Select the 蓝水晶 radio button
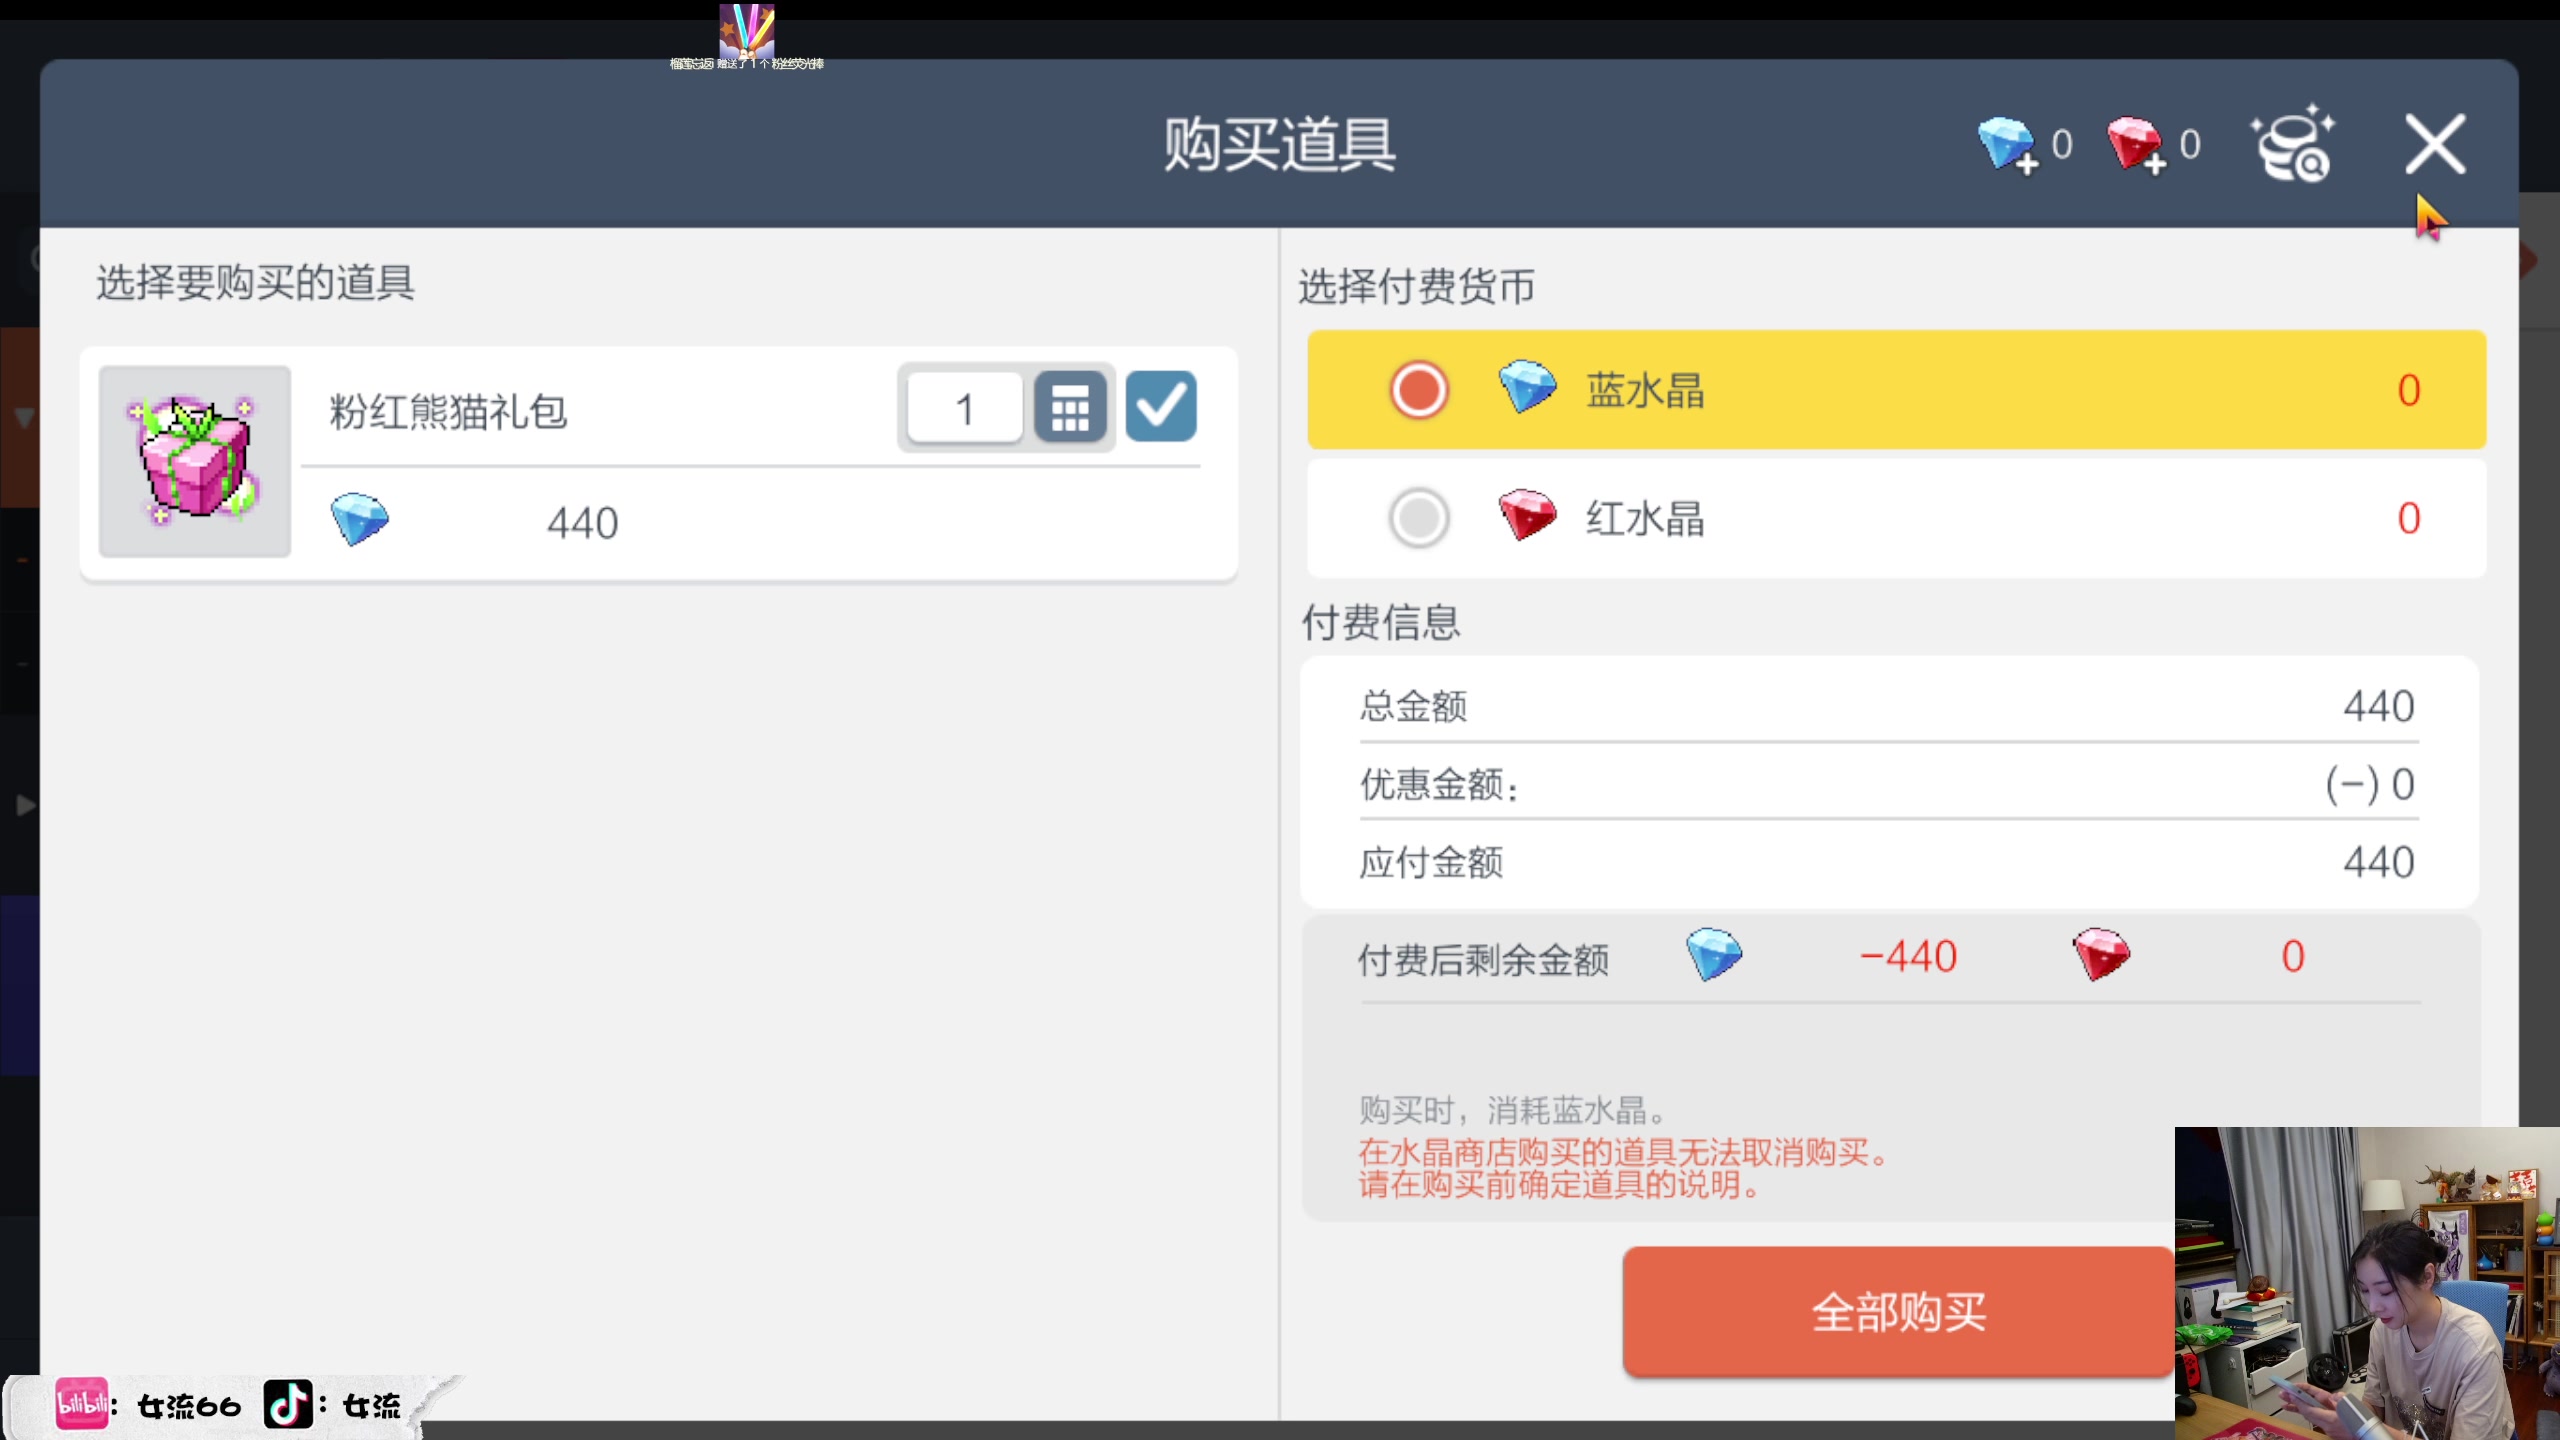The width and height of the screenshot is (2560, 1440). coord(1418,390)
